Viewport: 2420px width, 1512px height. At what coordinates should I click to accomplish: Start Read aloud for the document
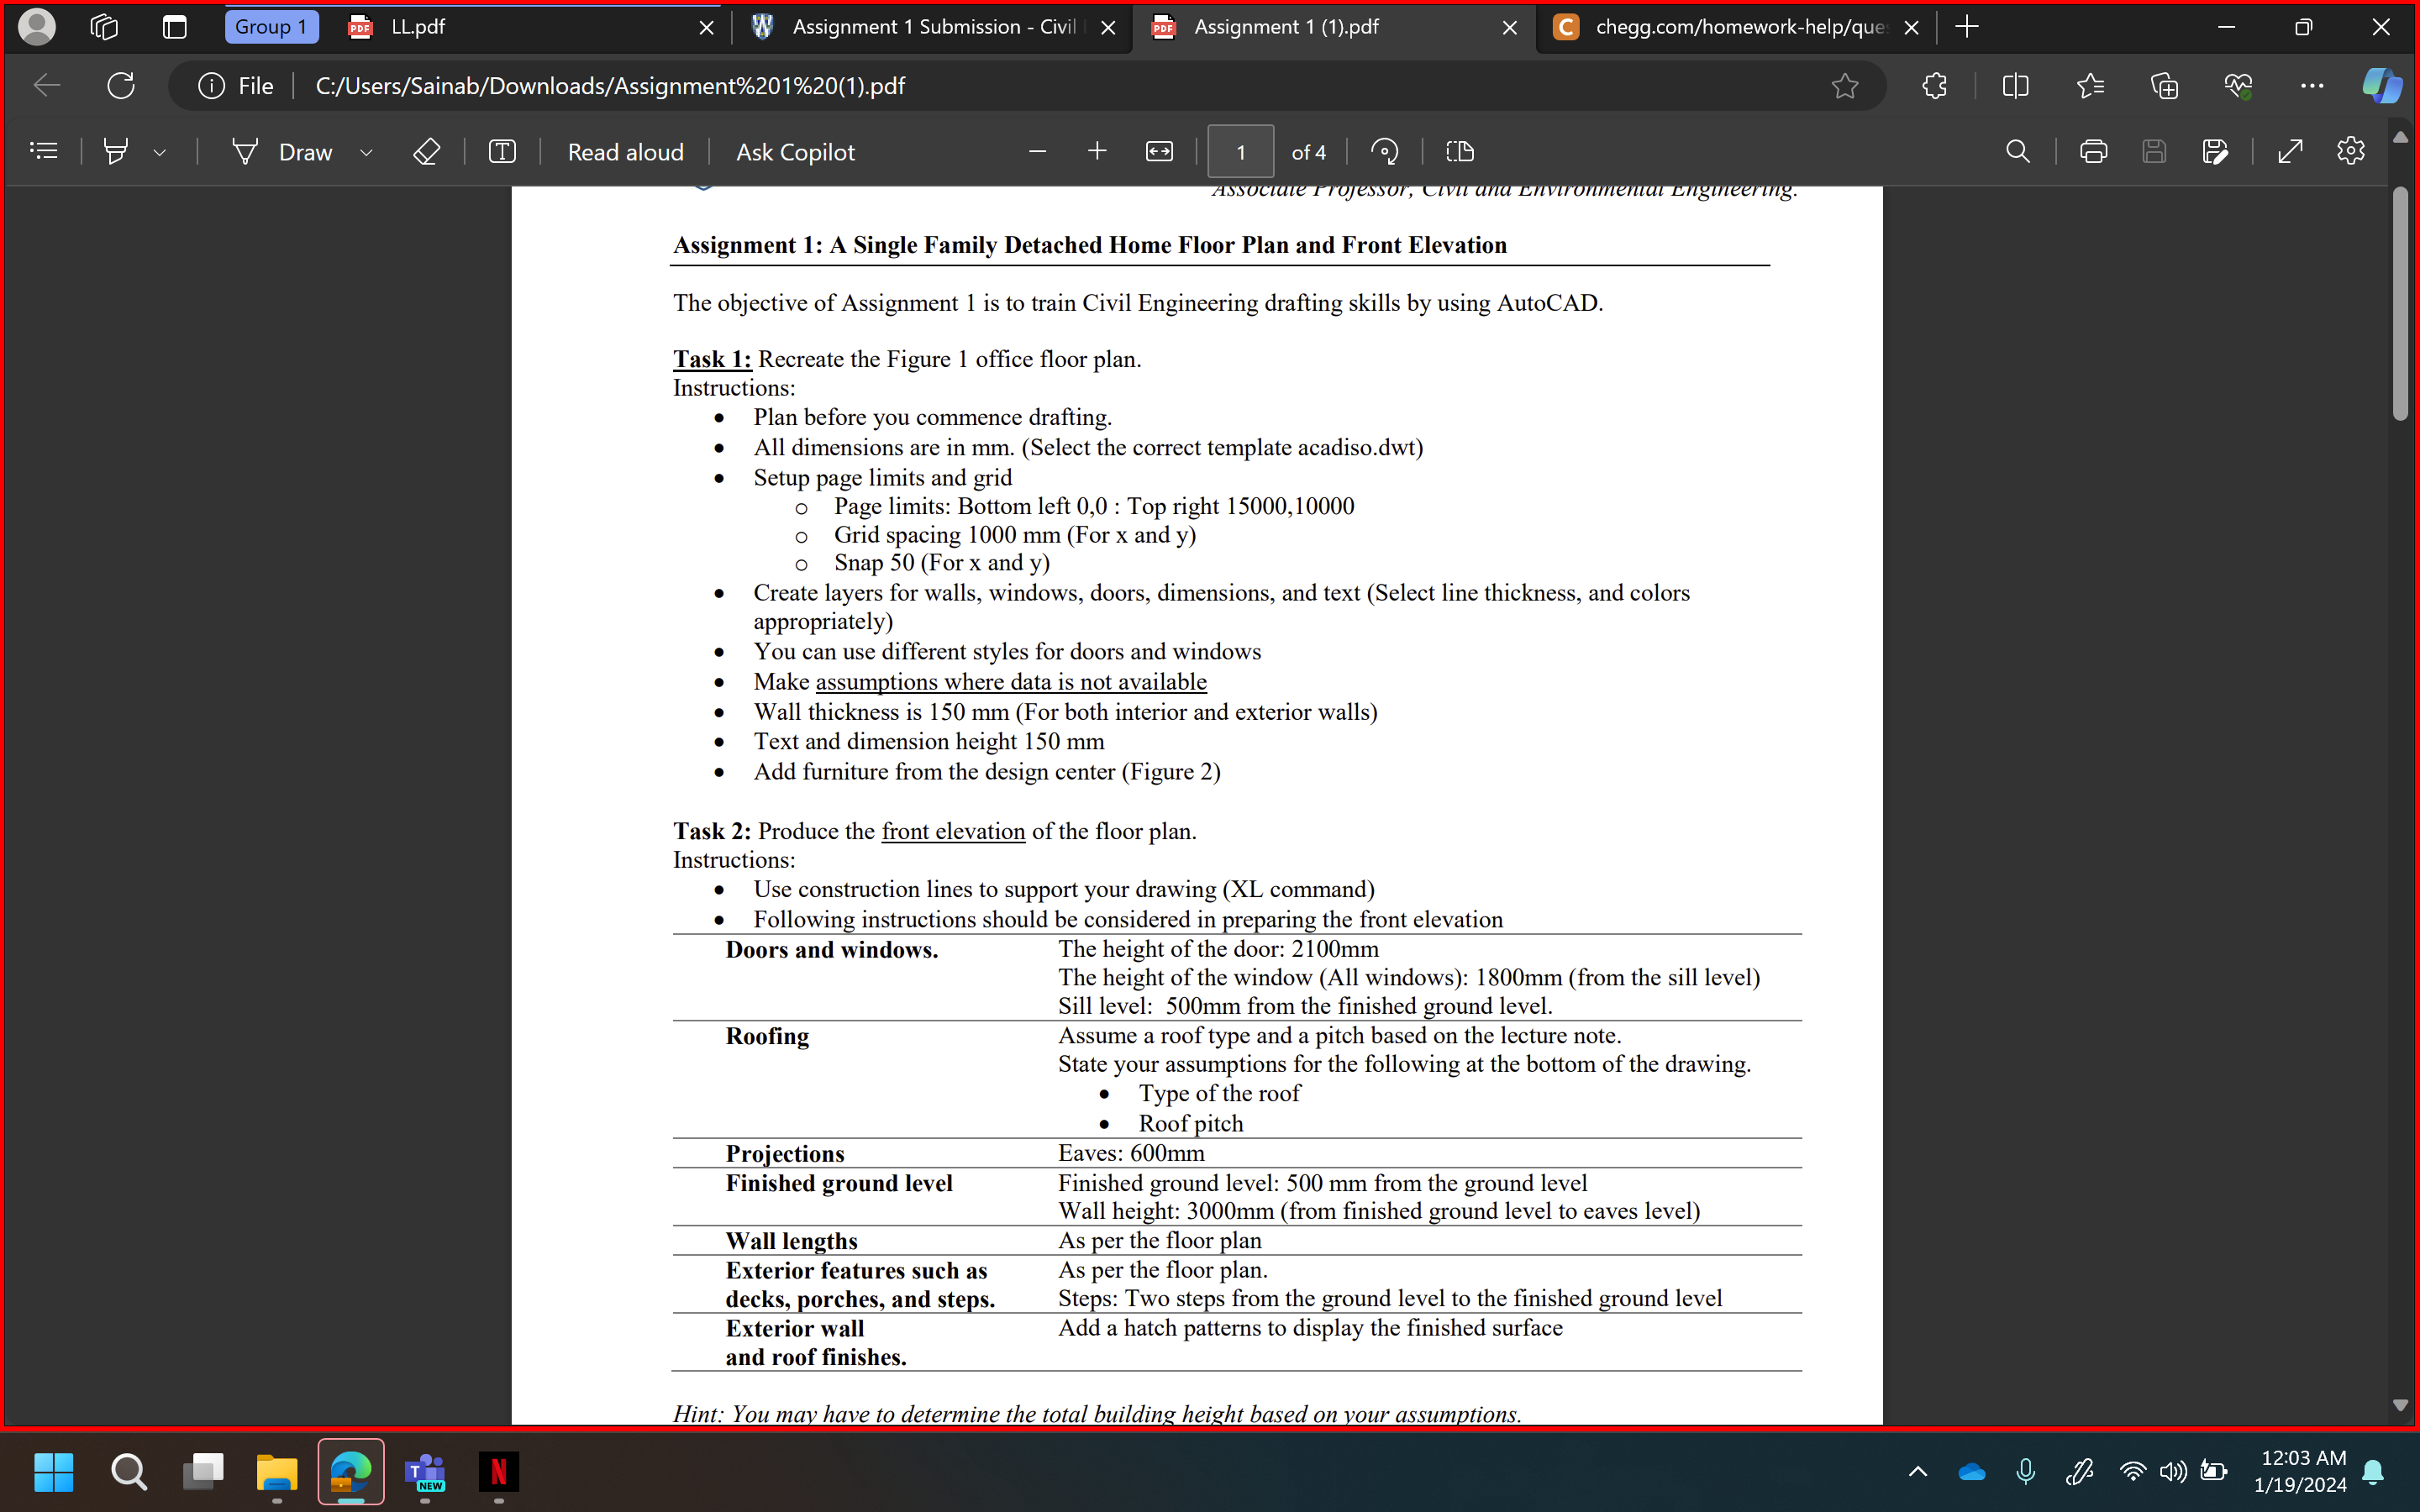tap(626, 151)
